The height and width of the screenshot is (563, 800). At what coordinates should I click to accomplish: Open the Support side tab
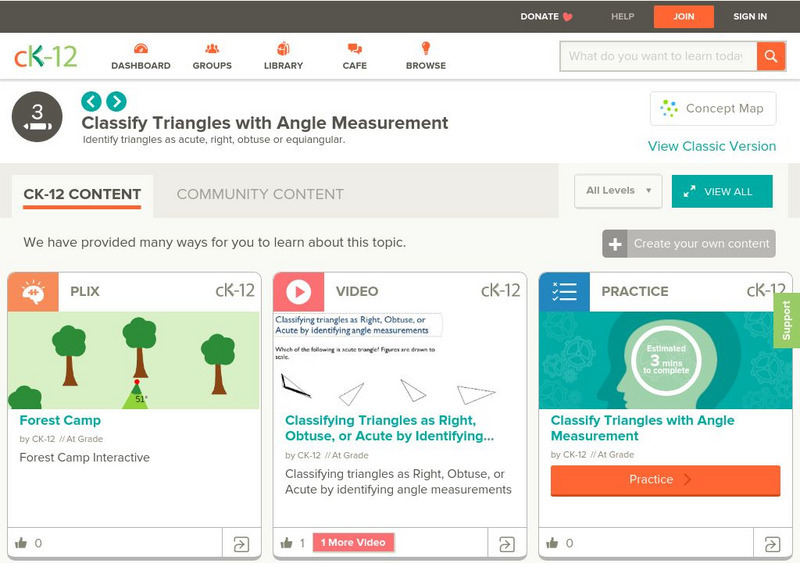pos(787,321)
